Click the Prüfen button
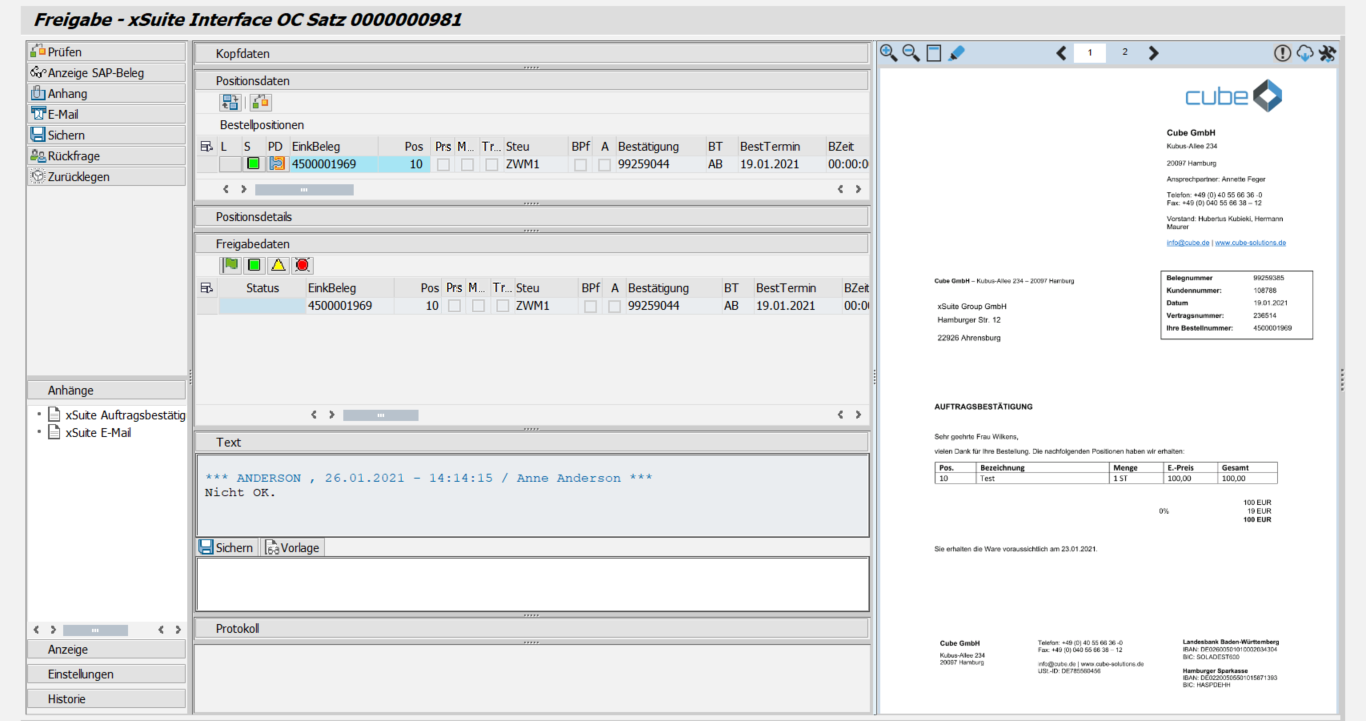Screen dimensions: 1366x721 pos(106,52)
